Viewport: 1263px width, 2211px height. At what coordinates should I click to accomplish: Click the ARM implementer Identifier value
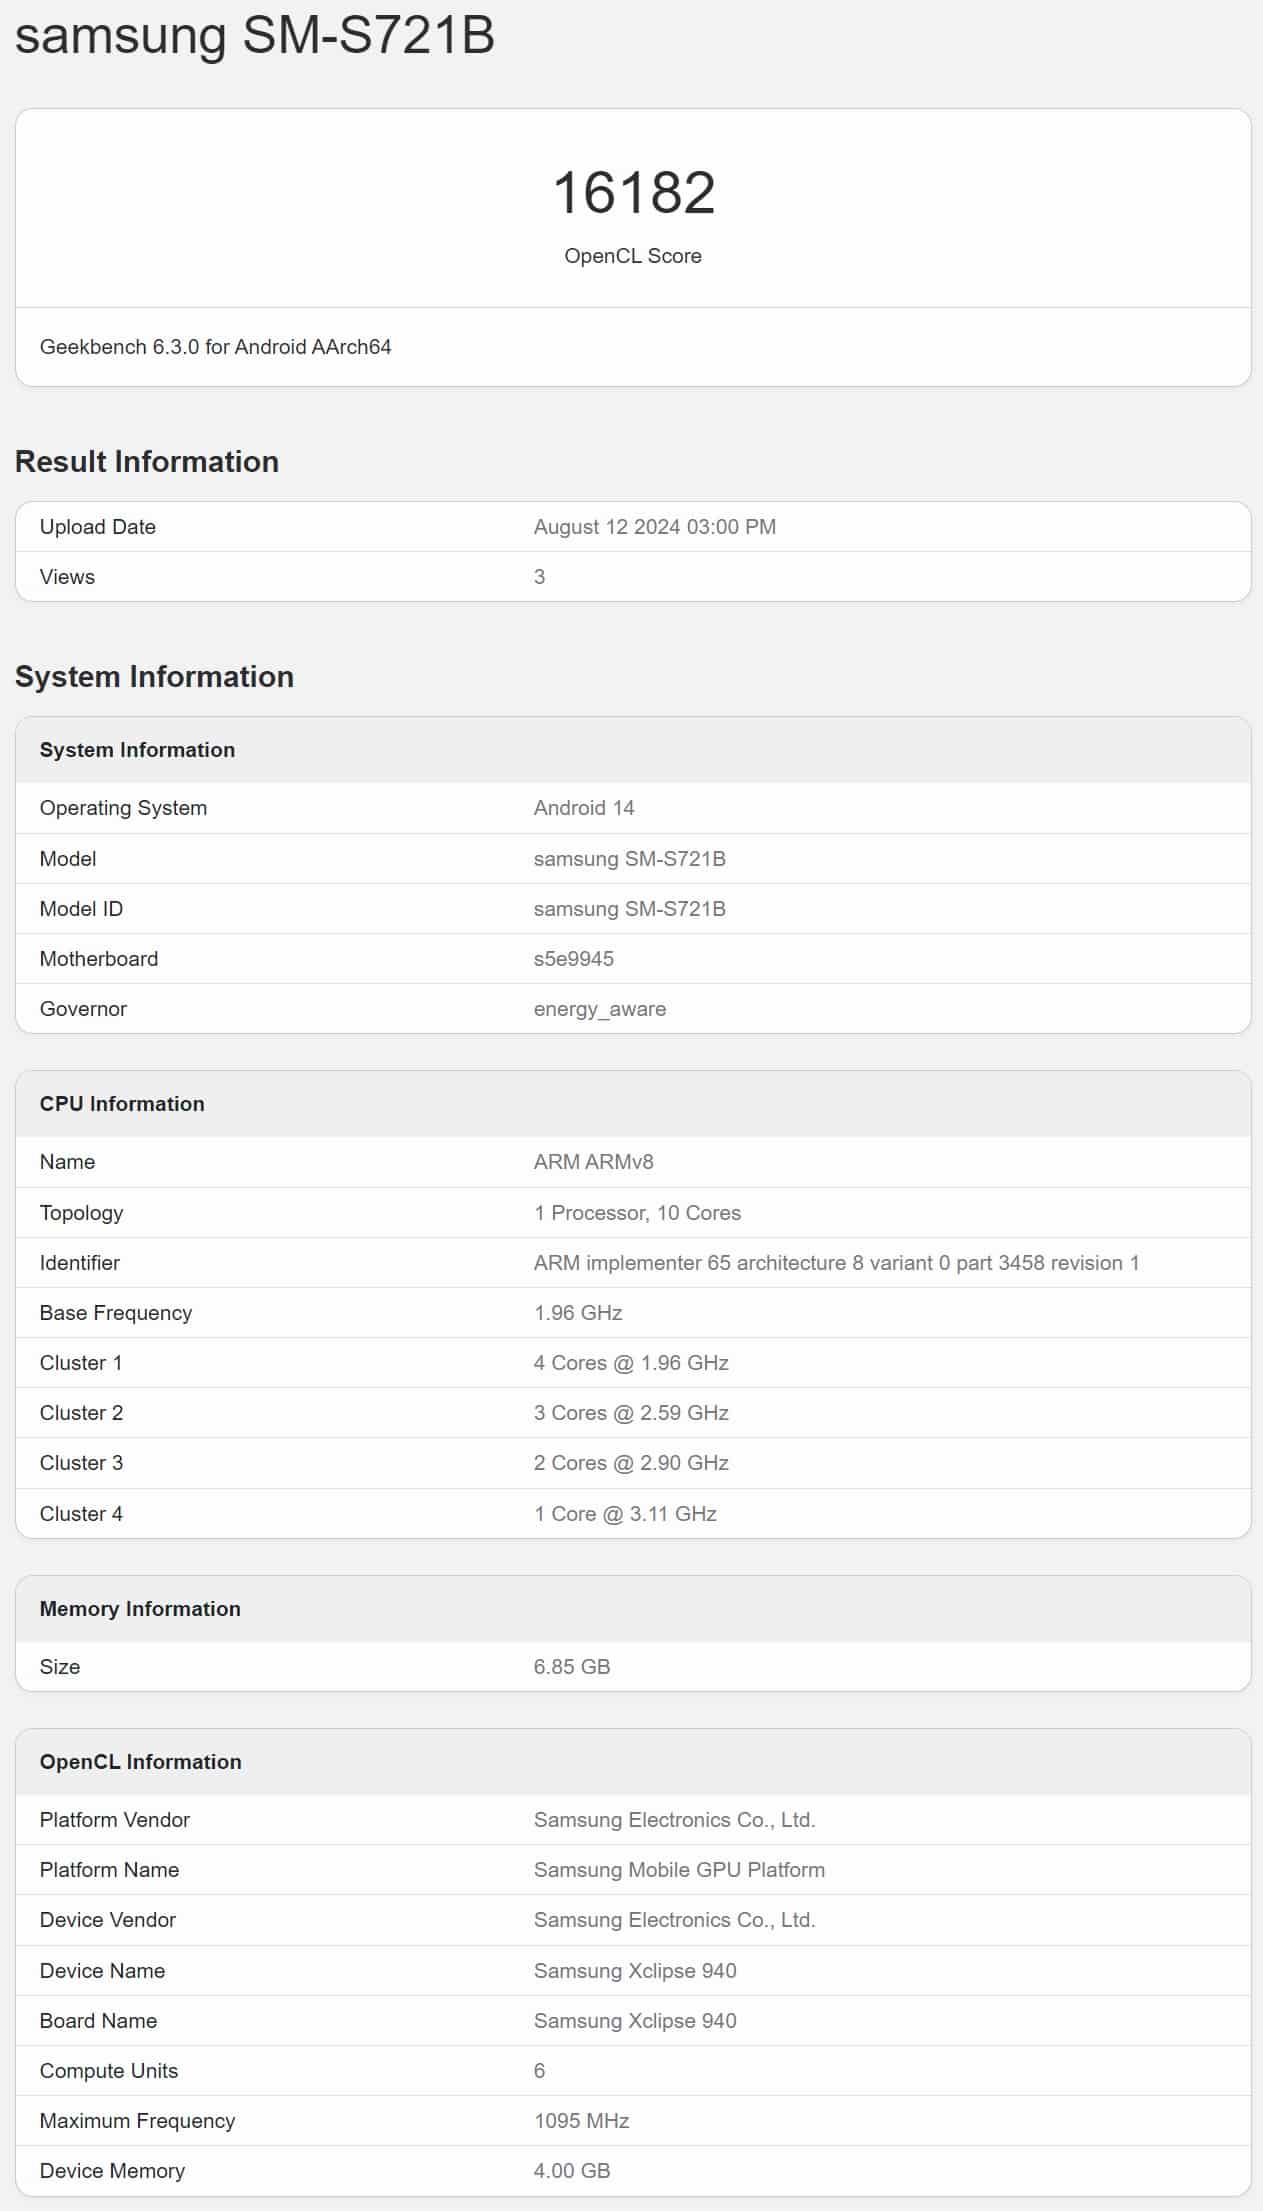pyautogui.click(x=837, y=1263)
